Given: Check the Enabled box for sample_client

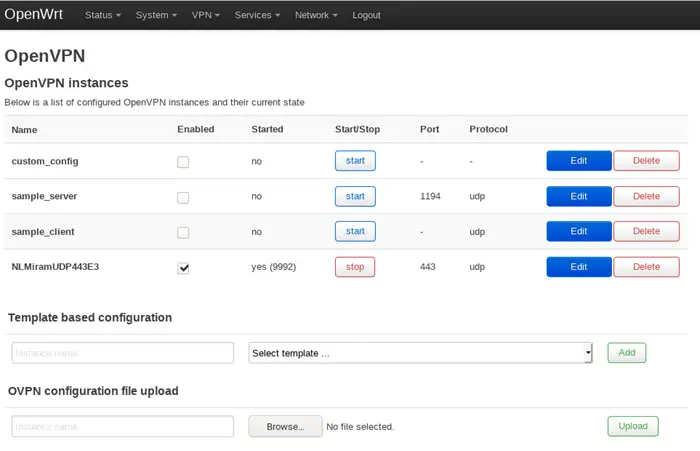Looking at the screenshot, I should pyautogui.click(x=183, y=232).
